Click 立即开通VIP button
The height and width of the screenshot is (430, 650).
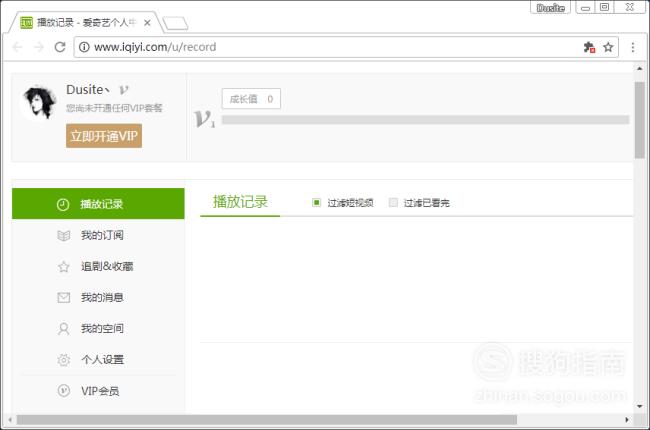[x=104, y=136]
